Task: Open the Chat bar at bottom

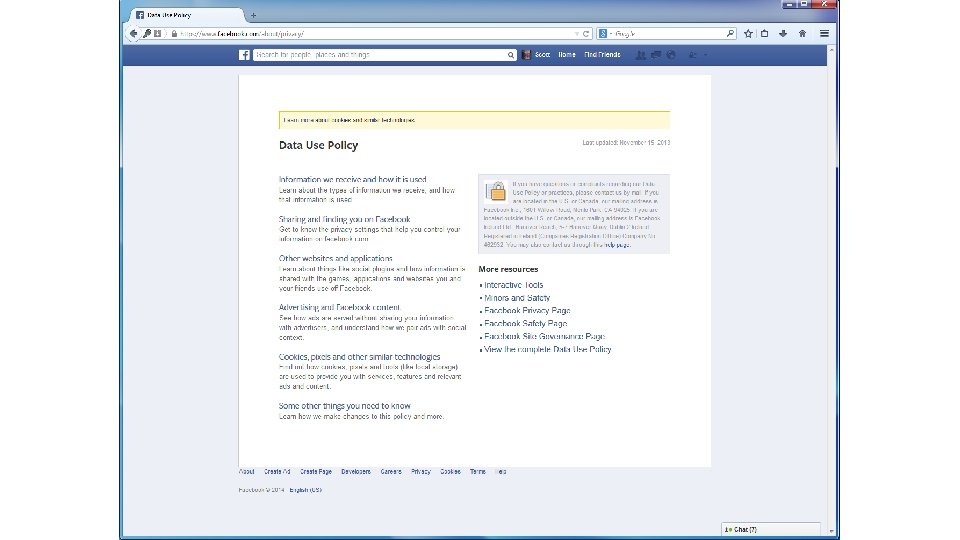Action: click(771, 529)
